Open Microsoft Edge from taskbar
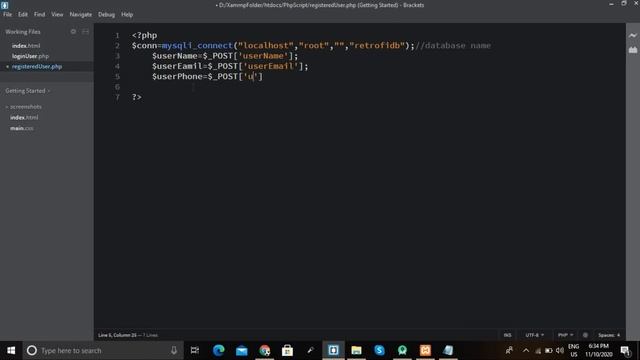Viewport: 640px width, 360px height. (x=218, y=350)
